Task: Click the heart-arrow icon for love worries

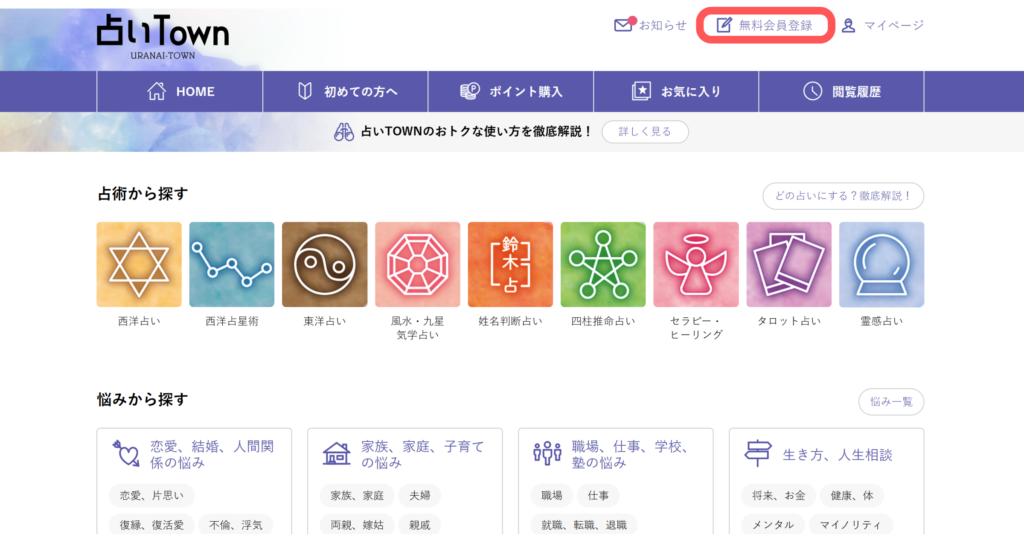Action: 126,454
